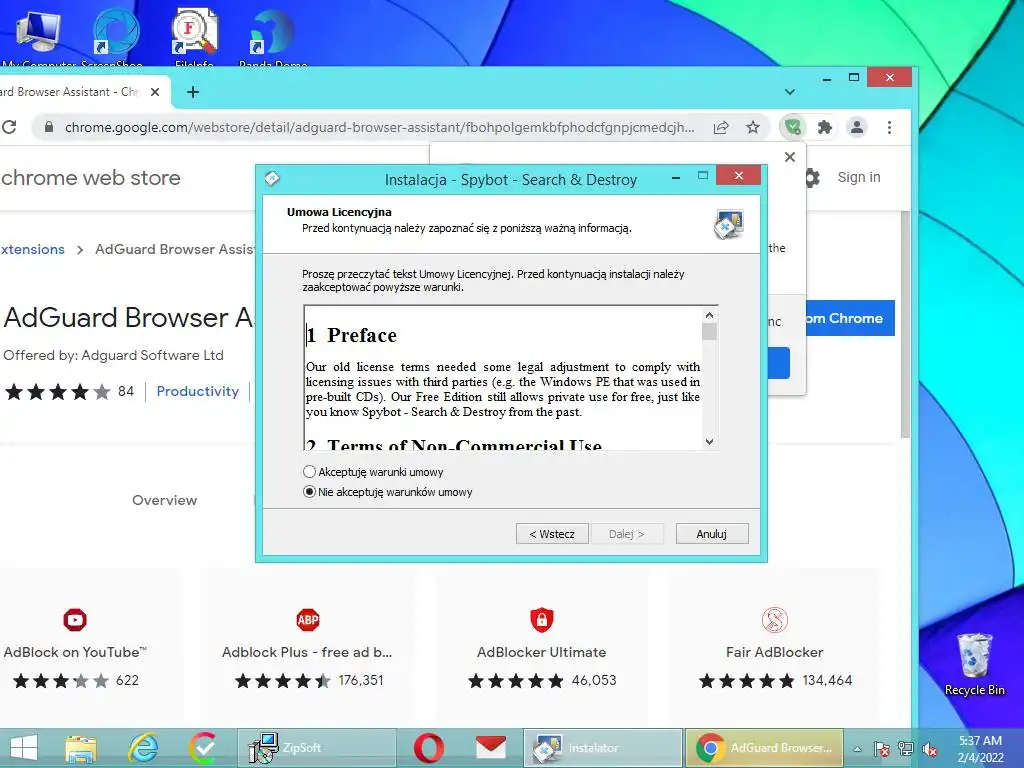Close the popup behind the installer
1024x768 pixels.
tap(790, 157)
